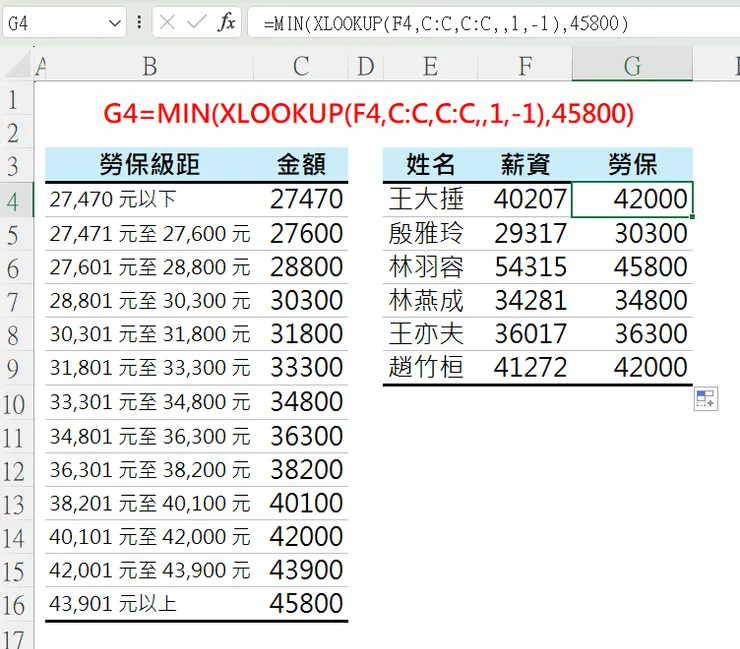Select column F header

(x=525, y=66)
